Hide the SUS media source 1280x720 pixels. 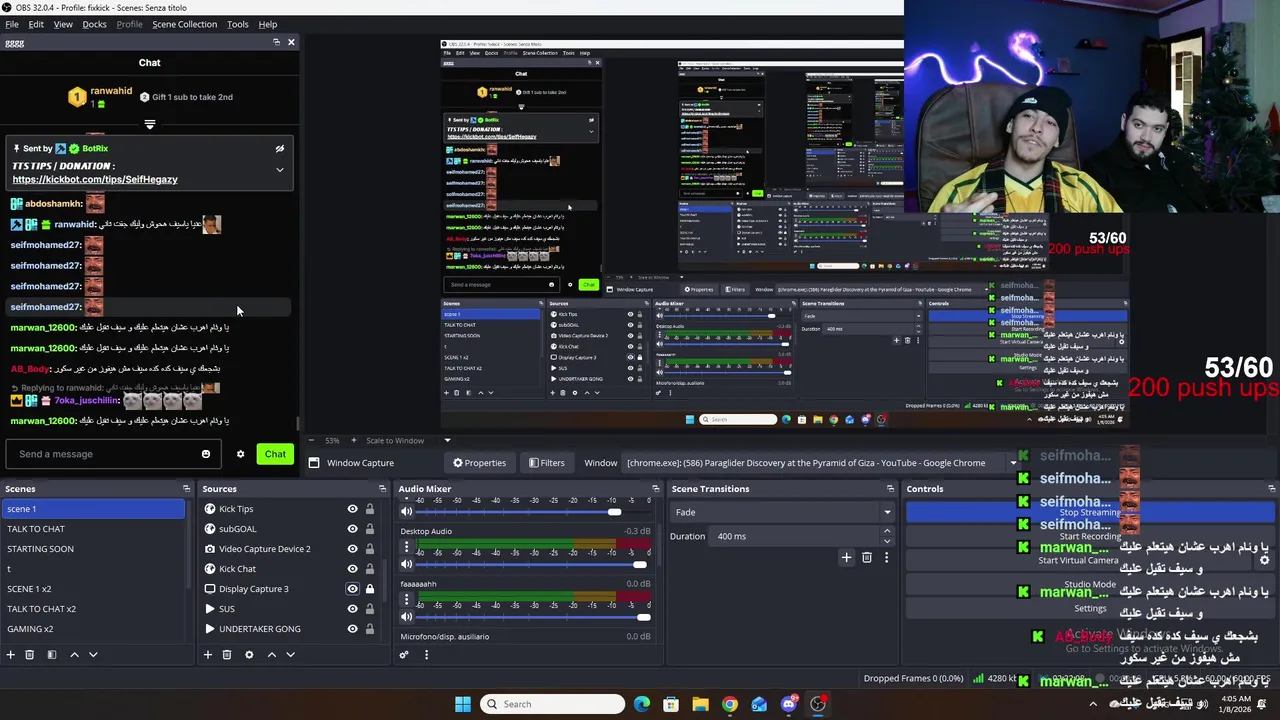click(x=352, y=609)
